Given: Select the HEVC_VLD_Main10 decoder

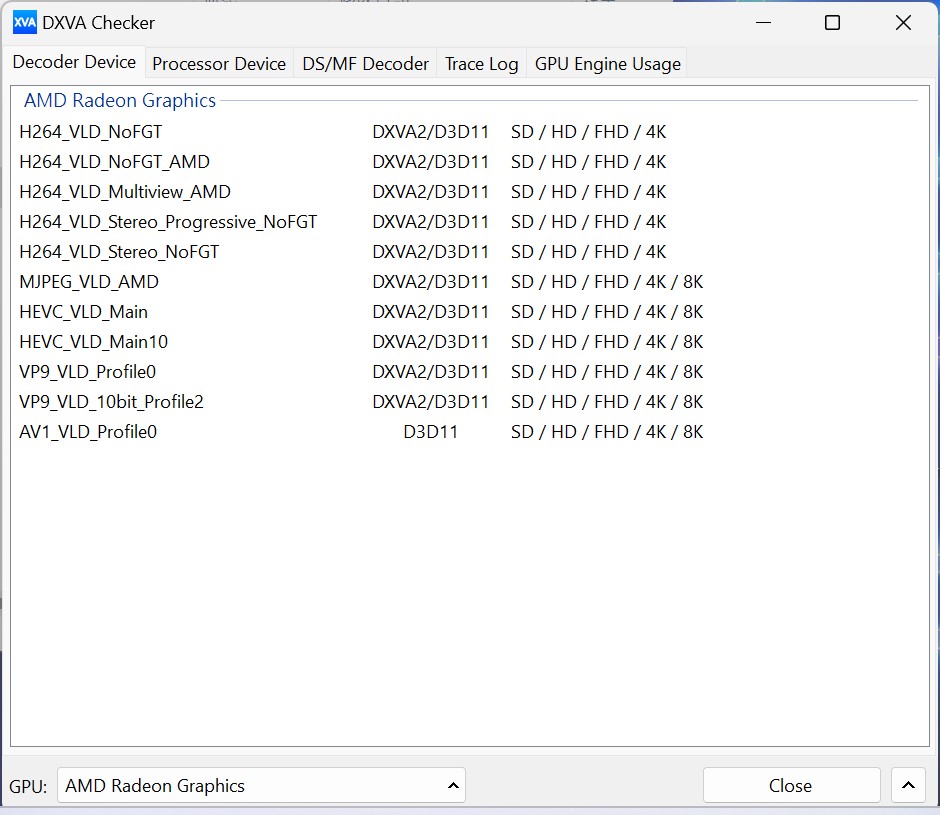Looking at the screenshot, I should click(94, 342).
